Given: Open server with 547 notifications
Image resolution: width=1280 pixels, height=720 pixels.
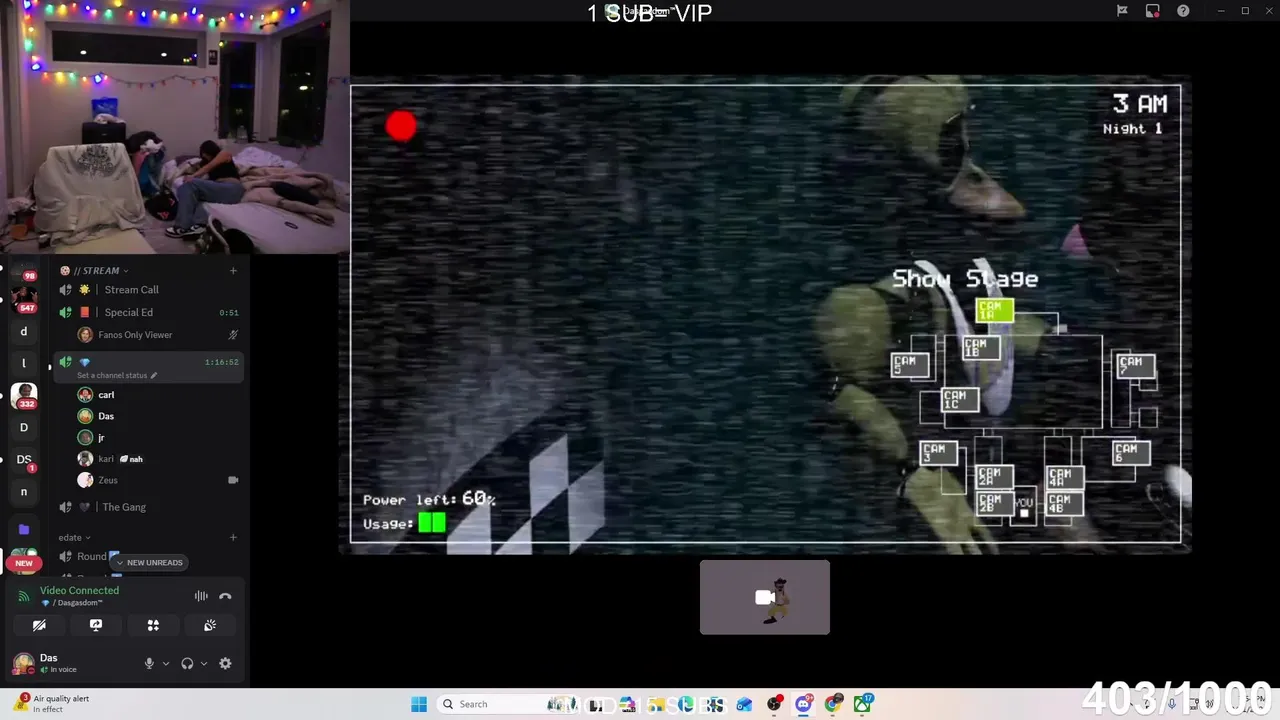Looking at the screenshot, I should click(x=24, y=298).
